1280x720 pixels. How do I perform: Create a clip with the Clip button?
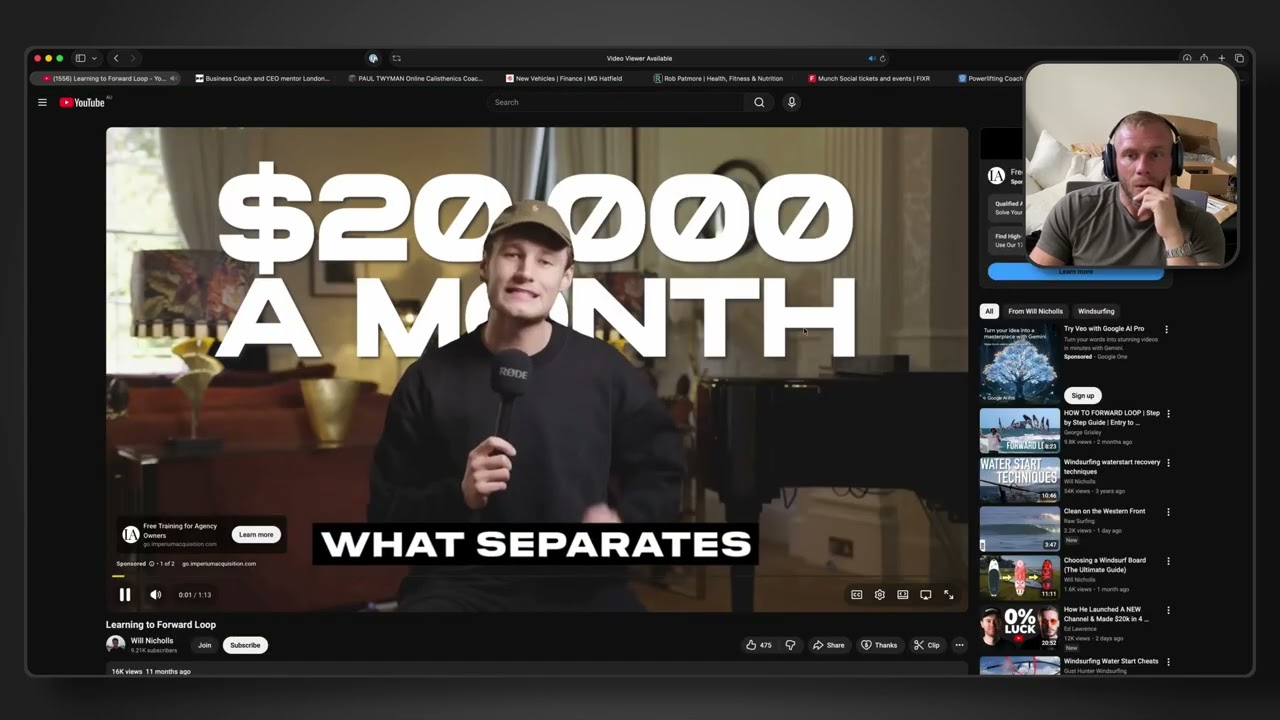[x=927, y=645]
